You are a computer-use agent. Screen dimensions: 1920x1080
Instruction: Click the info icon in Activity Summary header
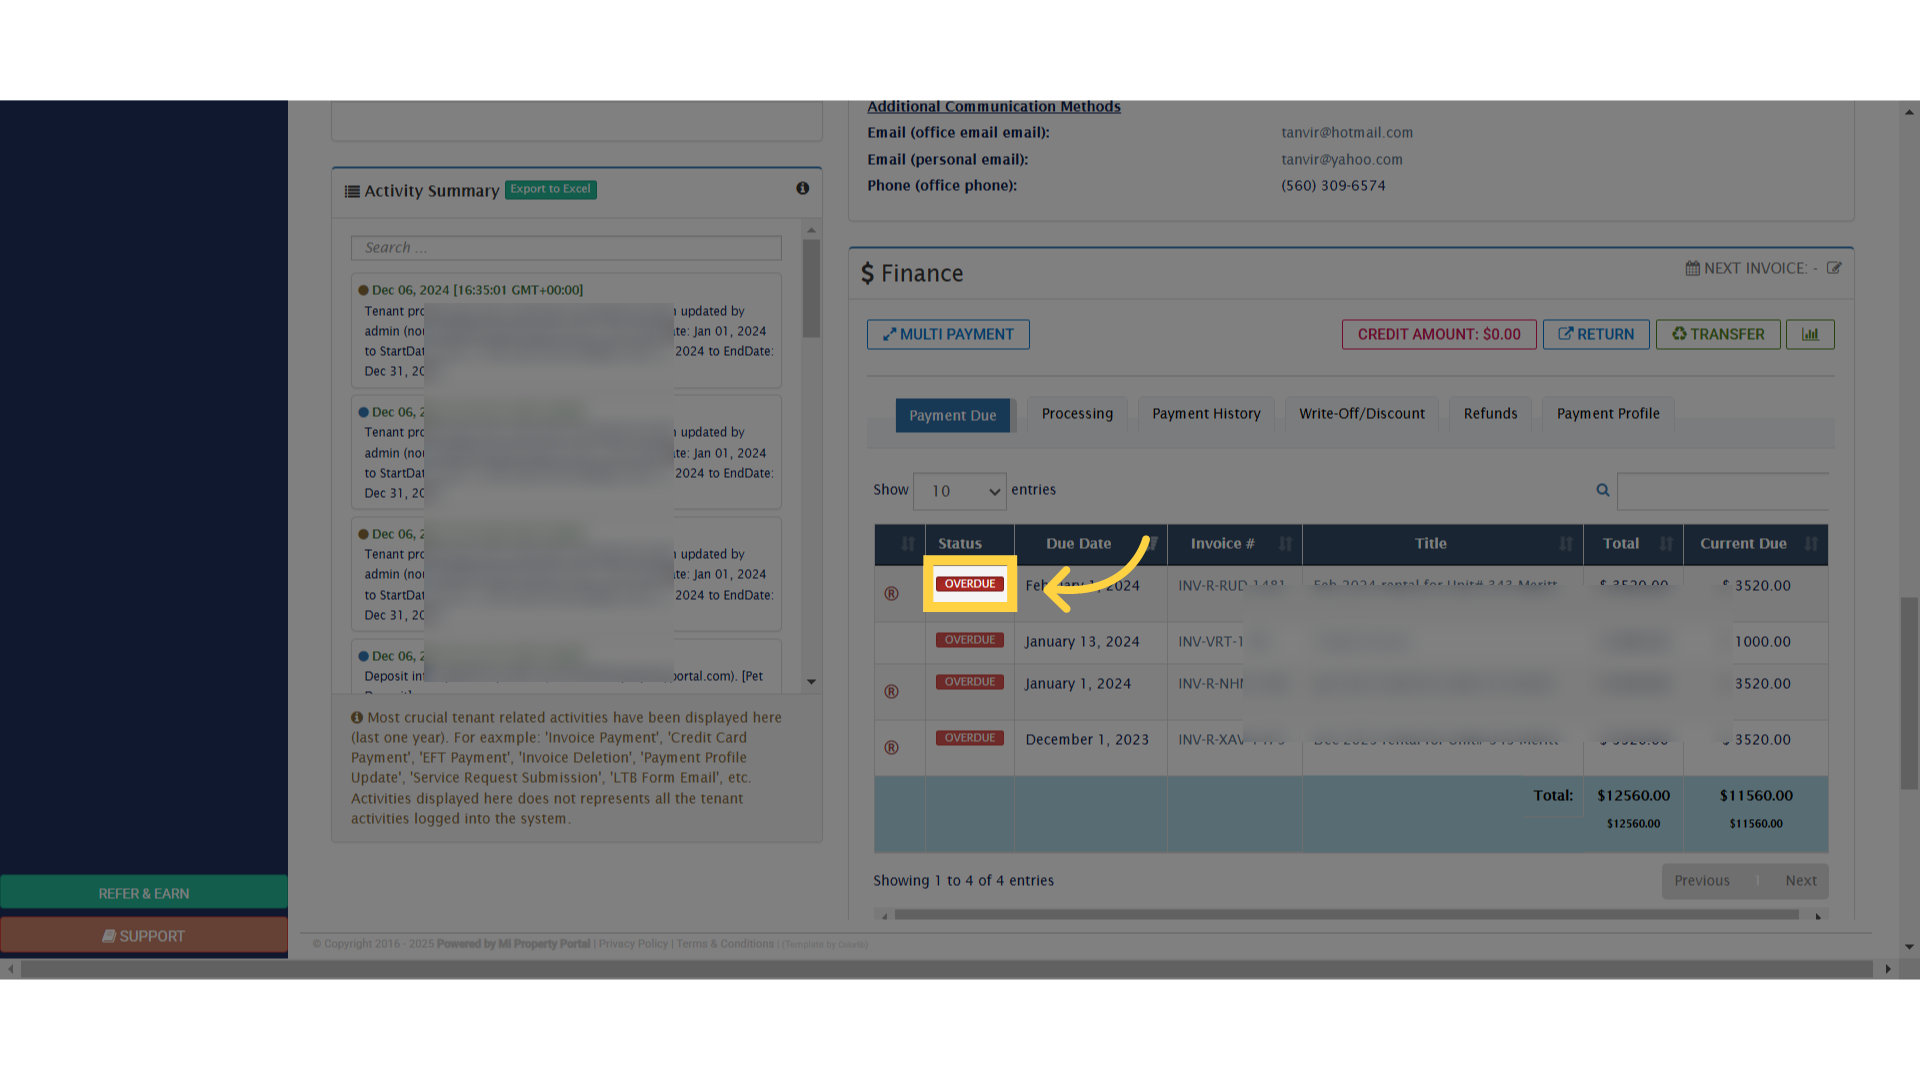[802, 189]
